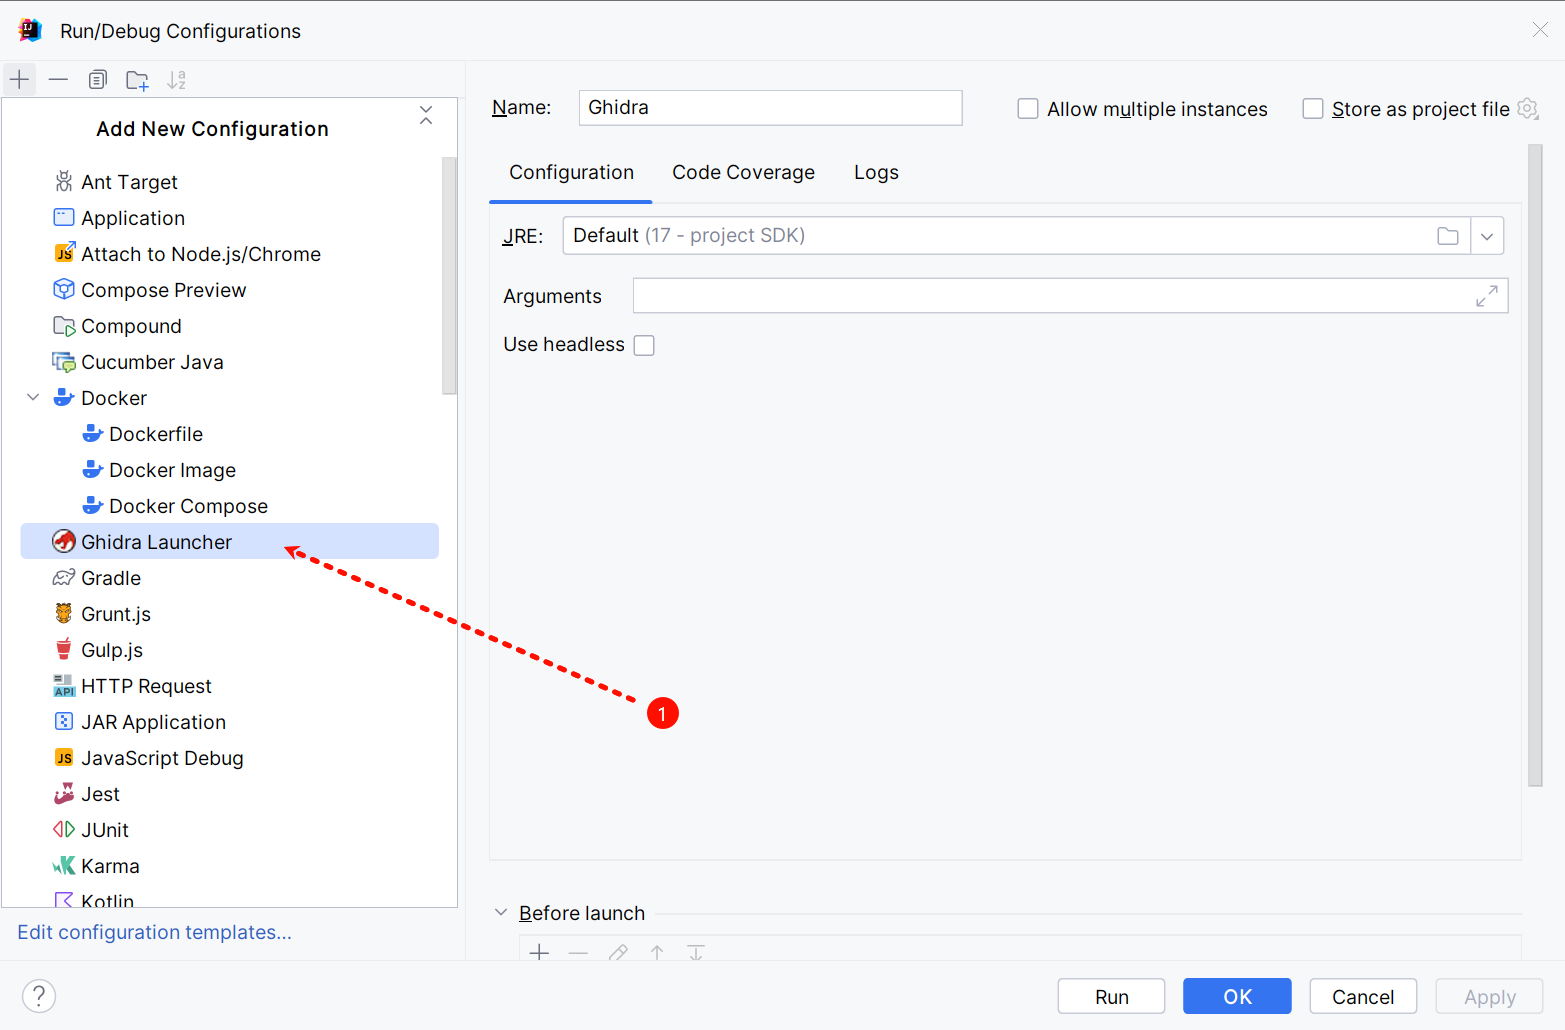
Task: Click the Add New Configuration plus icon
Action: point(19,80)
